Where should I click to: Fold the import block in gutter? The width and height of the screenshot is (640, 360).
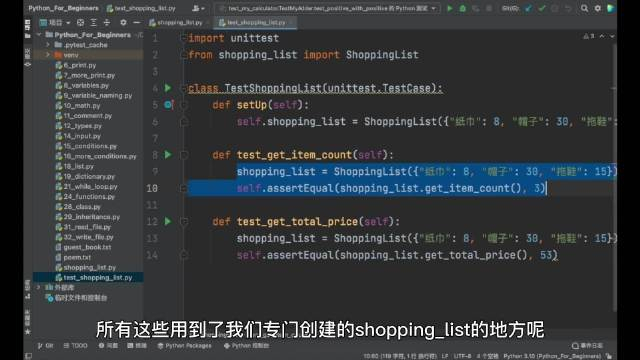click(183, 38)
